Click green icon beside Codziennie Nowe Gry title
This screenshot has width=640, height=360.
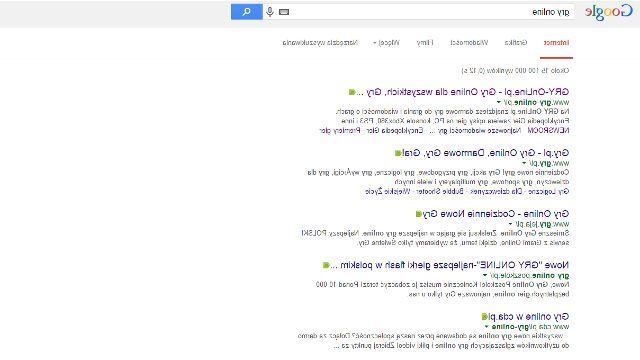click(x=418, y=214)
